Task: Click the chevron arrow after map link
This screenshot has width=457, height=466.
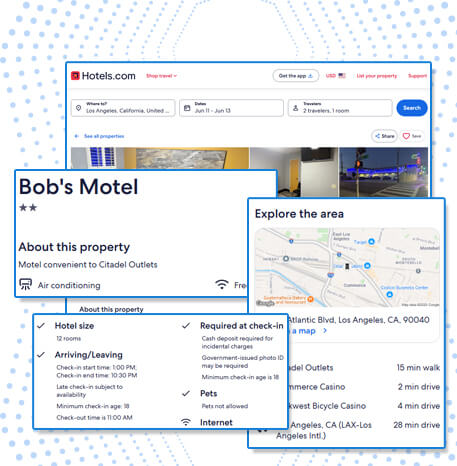Action: pos(325,331)
